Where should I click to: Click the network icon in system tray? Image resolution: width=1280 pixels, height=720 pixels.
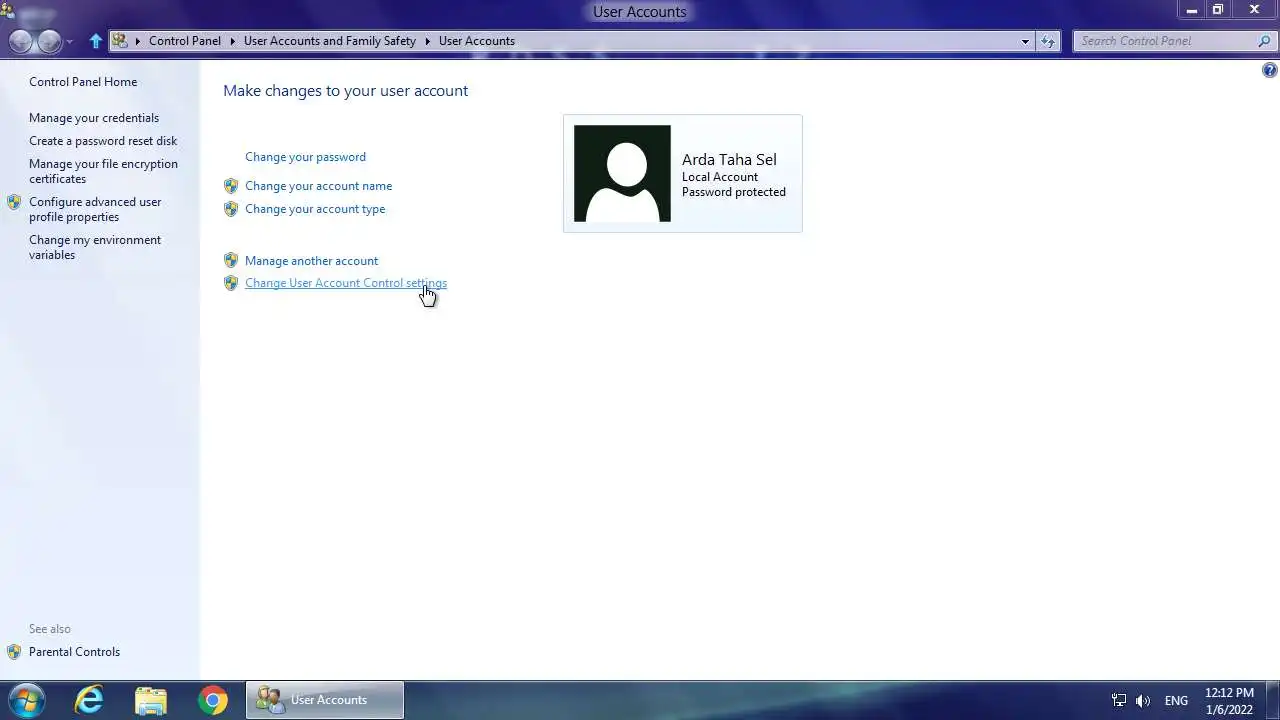point(1119,701)
